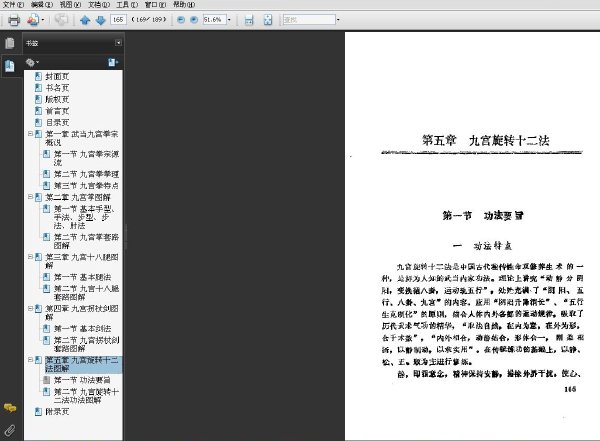Collapse the 第一章 bookmark node
The height and width of the screenshot is (441, 600).
click(30, 134)
